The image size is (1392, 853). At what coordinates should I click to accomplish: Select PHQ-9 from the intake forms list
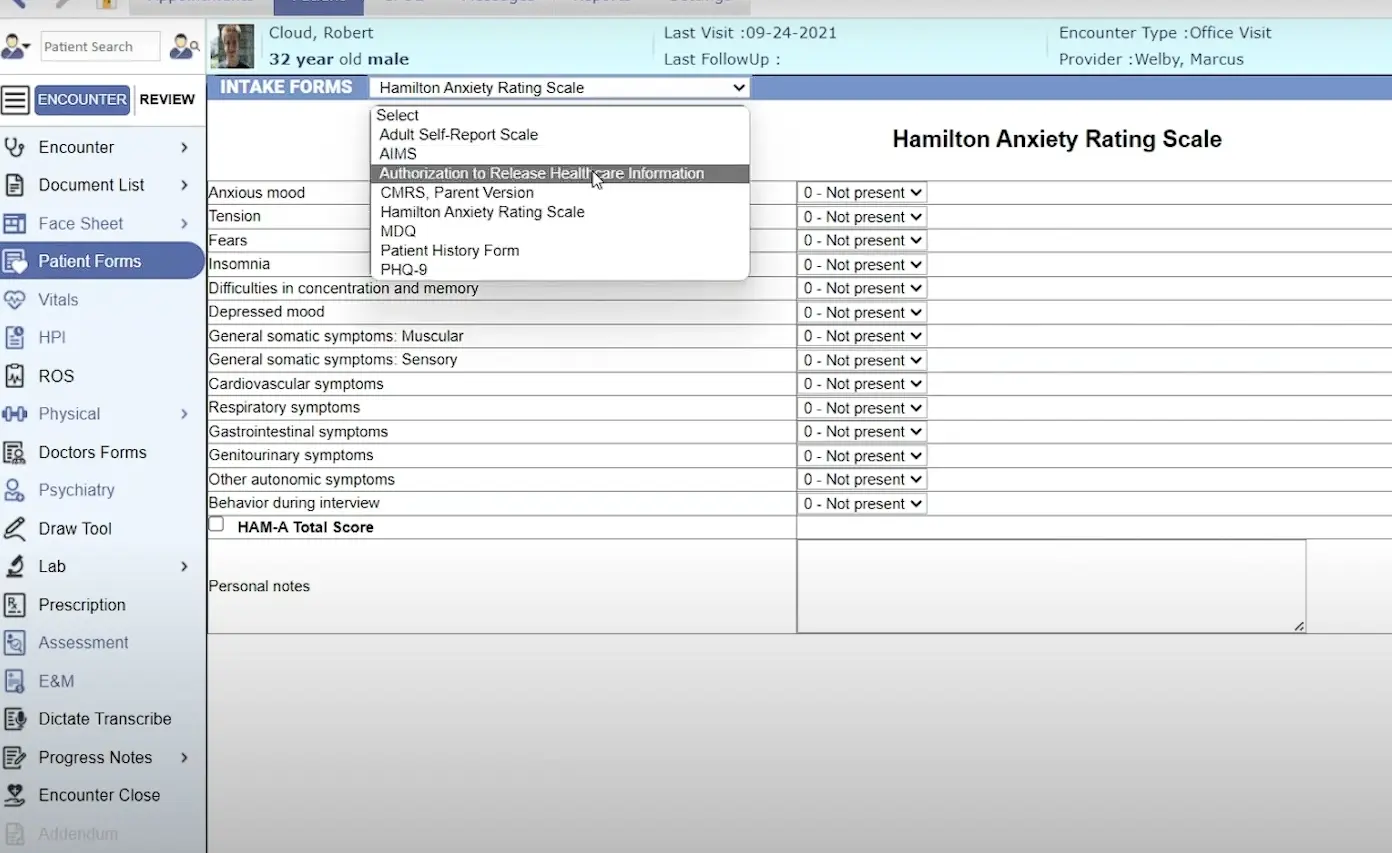click(404, 269)
